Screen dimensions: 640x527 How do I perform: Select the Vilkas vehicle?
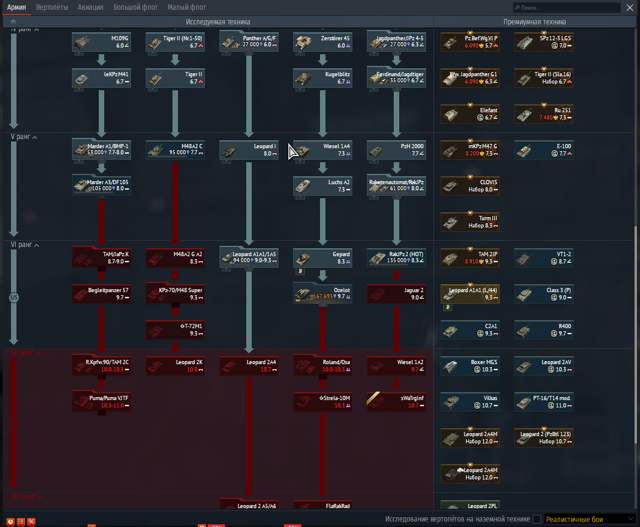coord(470,402)
